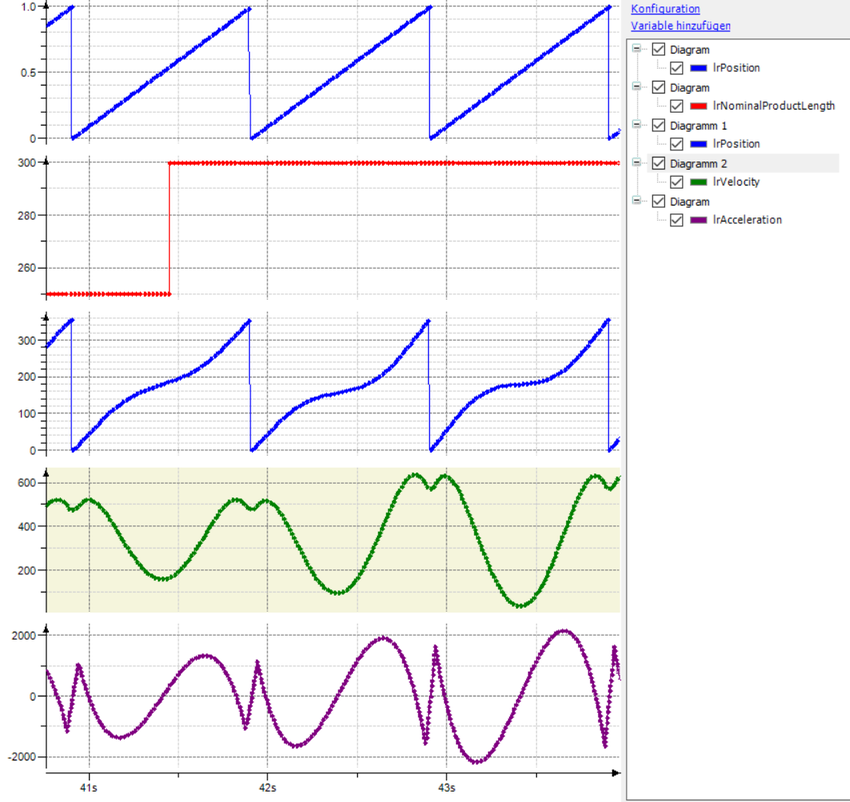
Task: Collapse the Diagram node containing lrNominalProductLength
Action: [x=638, y=87]
